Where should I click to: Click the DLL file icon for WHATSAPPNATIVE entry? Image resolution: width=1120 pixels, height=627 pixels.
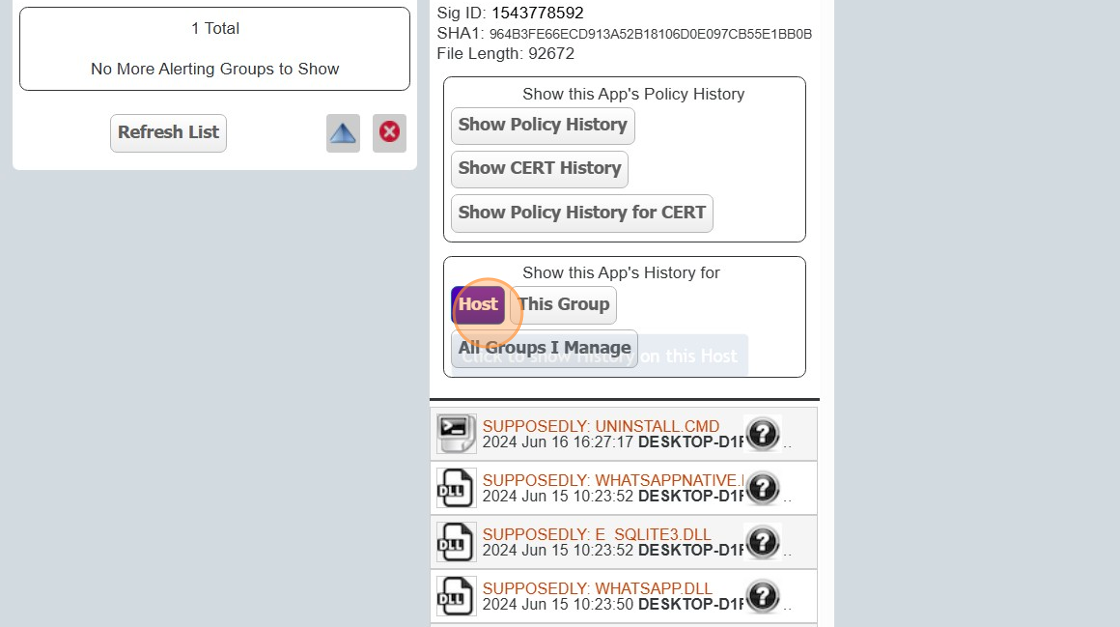455,487
